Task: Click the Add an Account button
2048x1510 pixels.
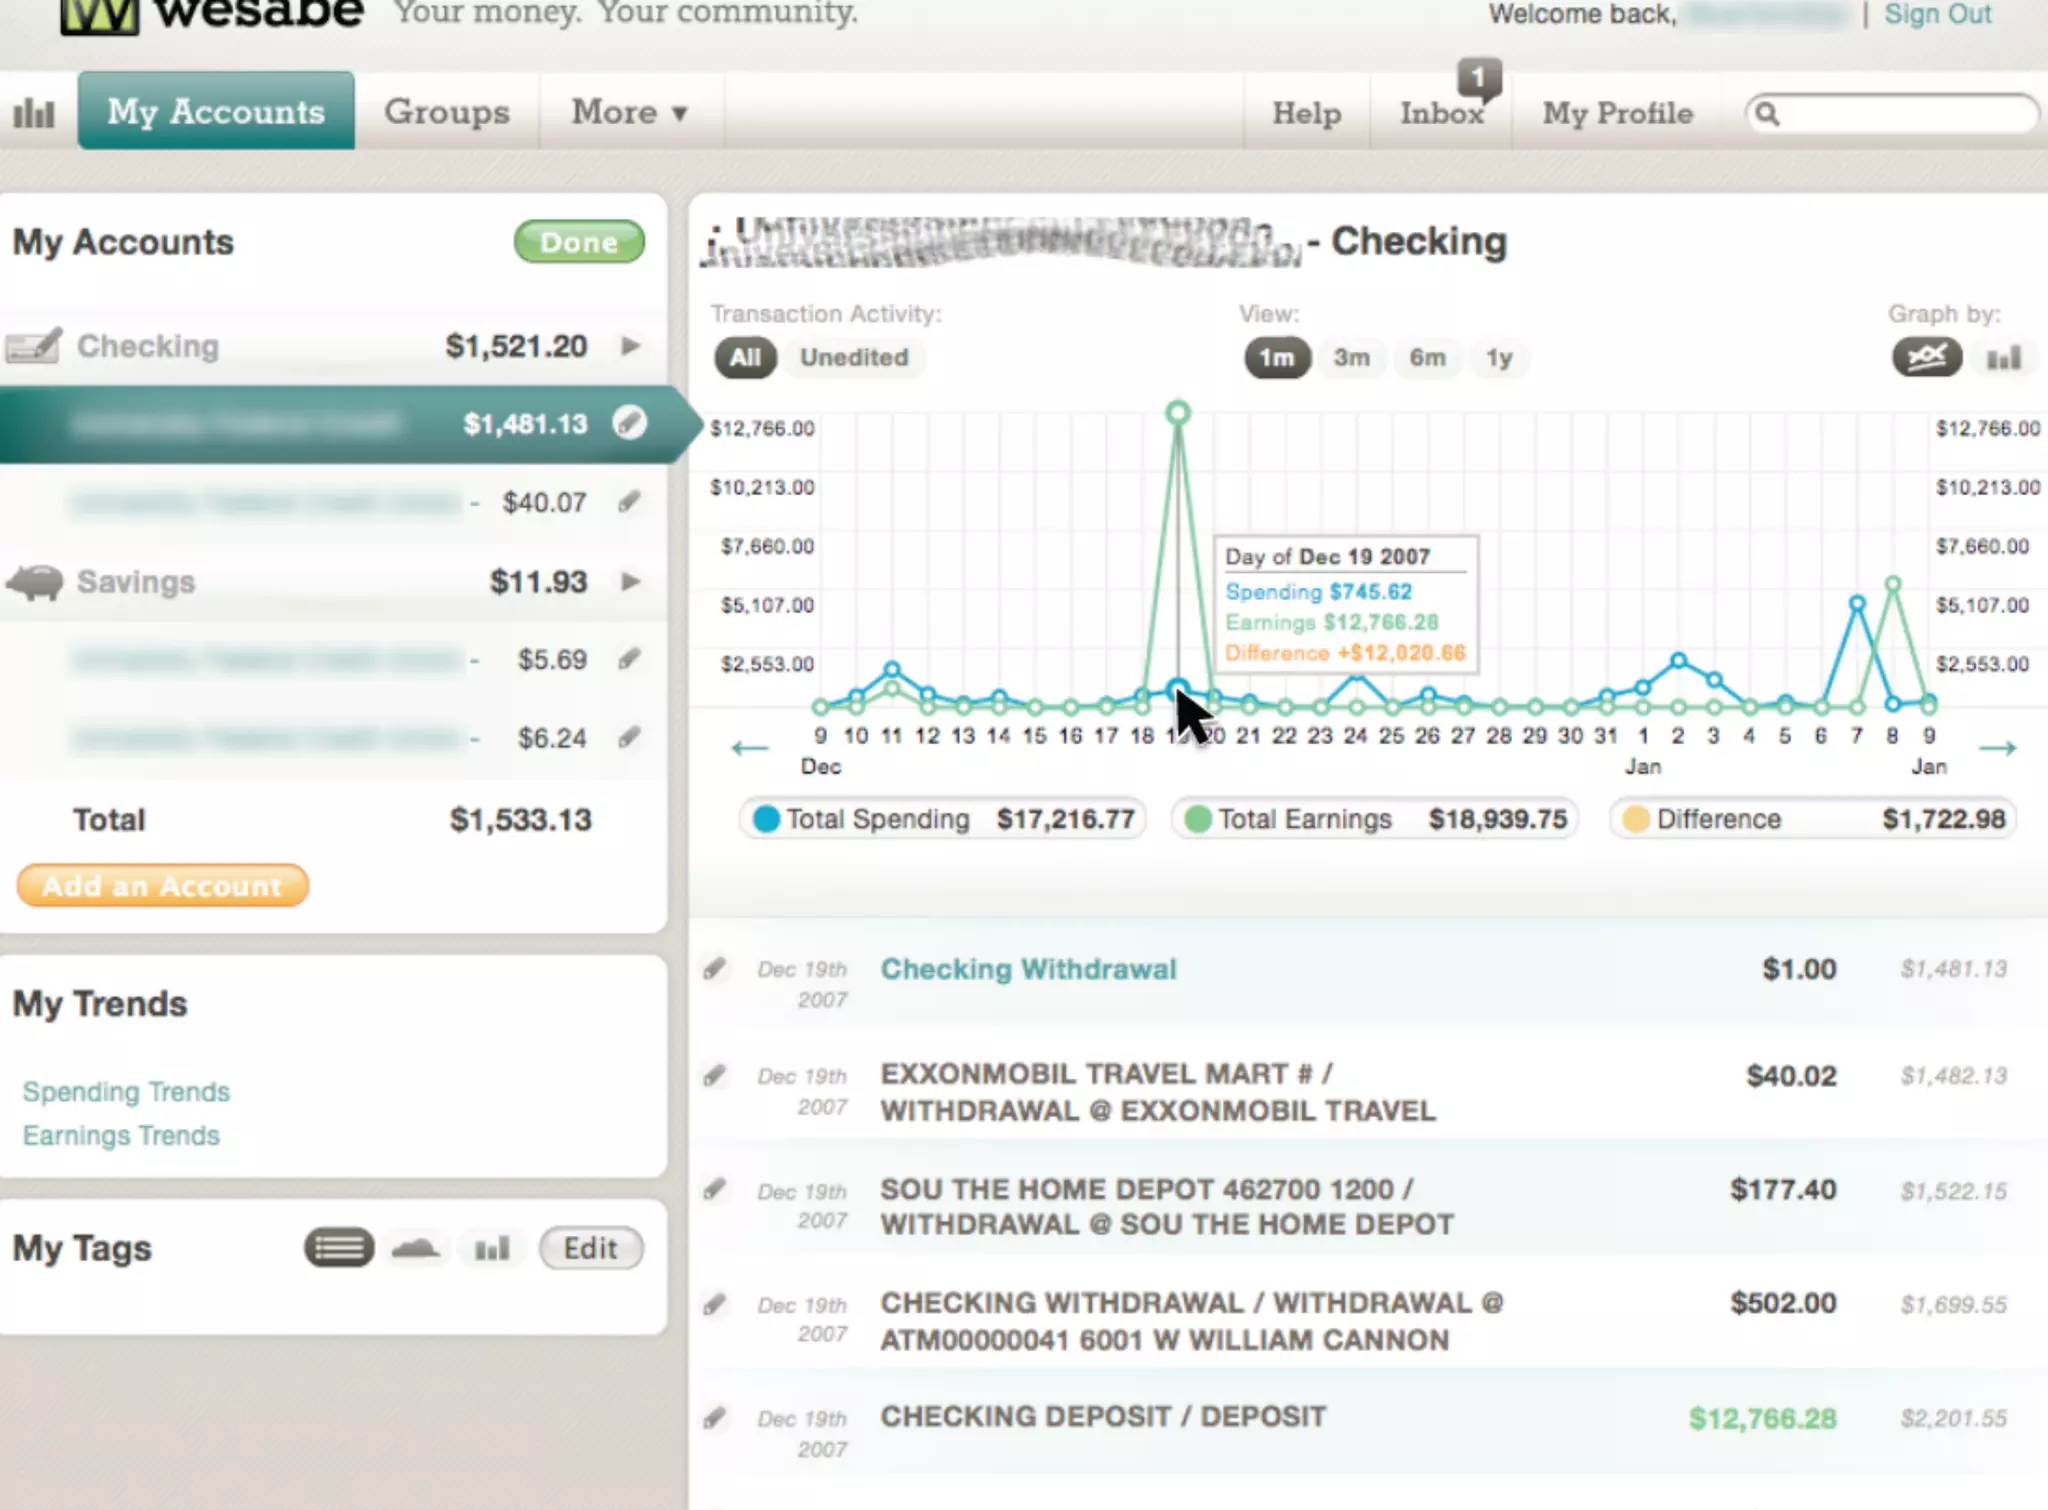Action: coord(163,886)
